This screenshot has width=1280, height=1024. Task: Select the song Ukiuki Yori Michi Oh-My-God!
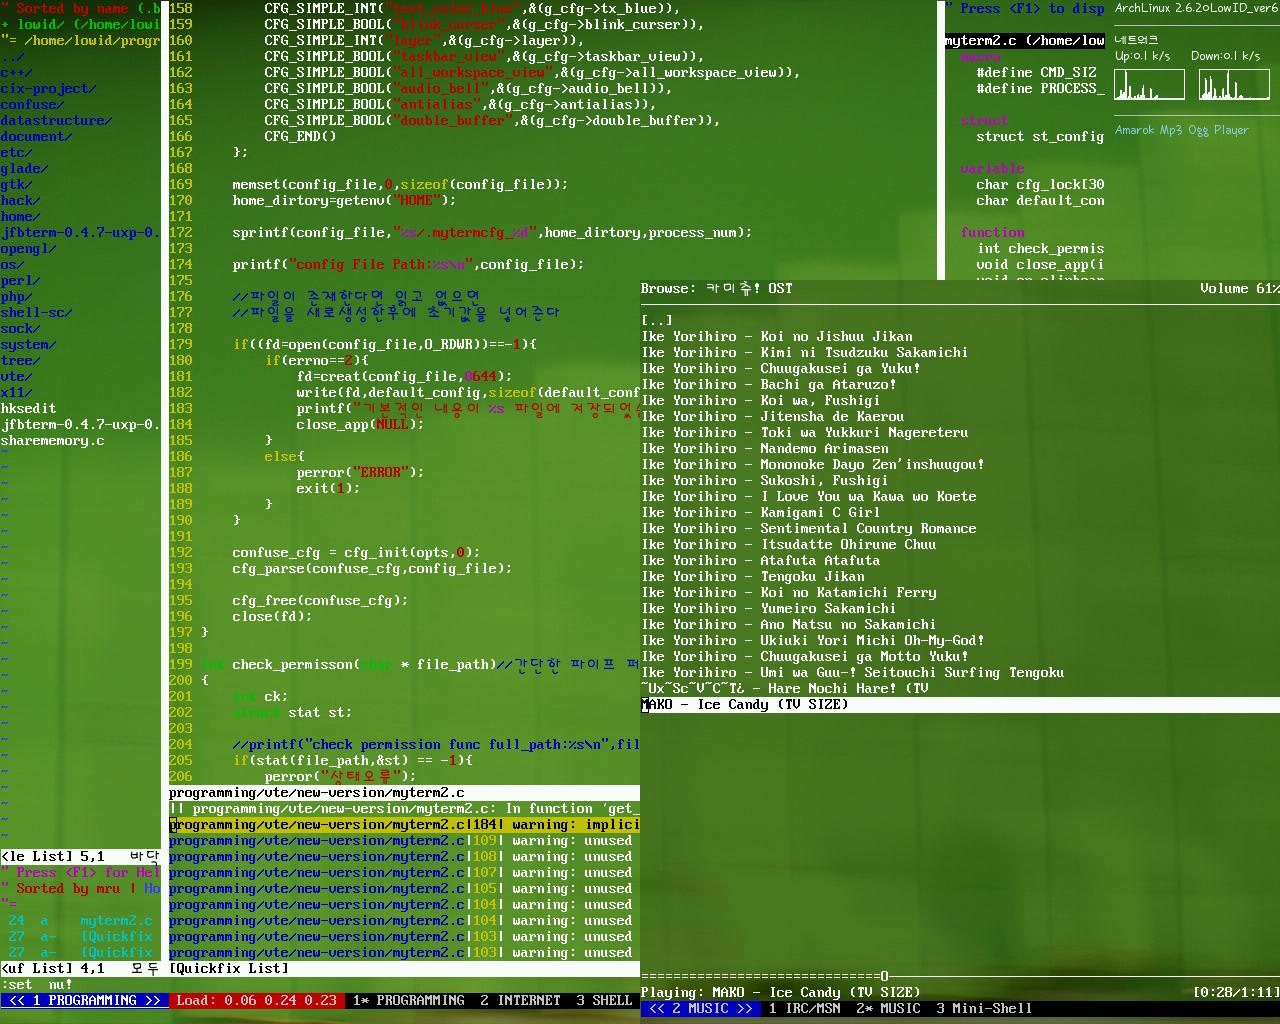point(813,640)
